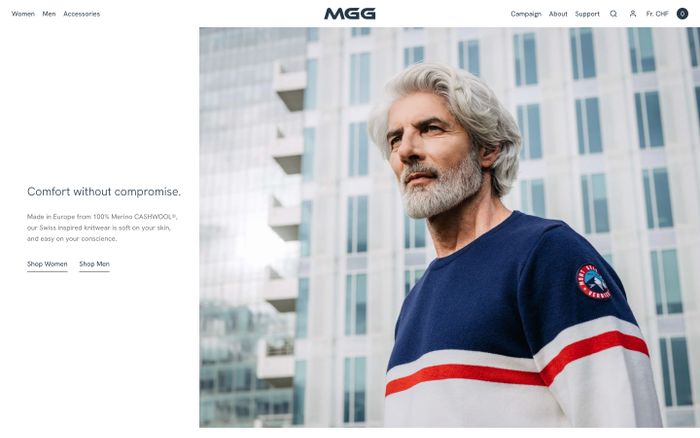Click the round sleeve badge on sweater
This screenshot has height=438, width=700.
pyautogui.click(x=593, y=281)
